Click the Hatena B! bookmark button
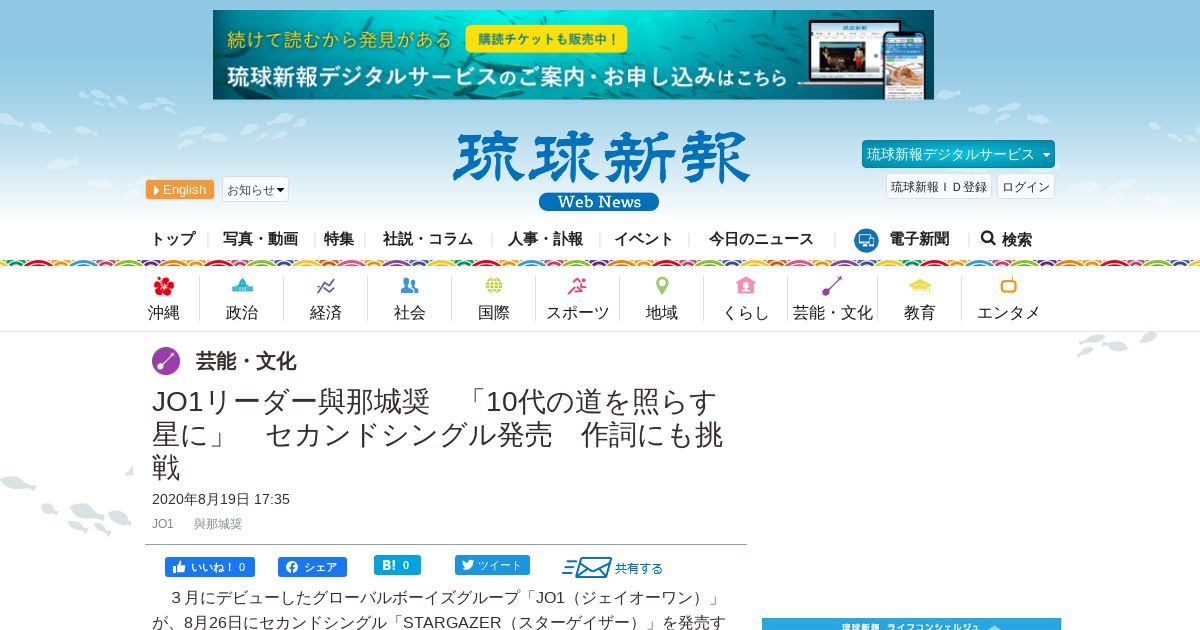 397,565
